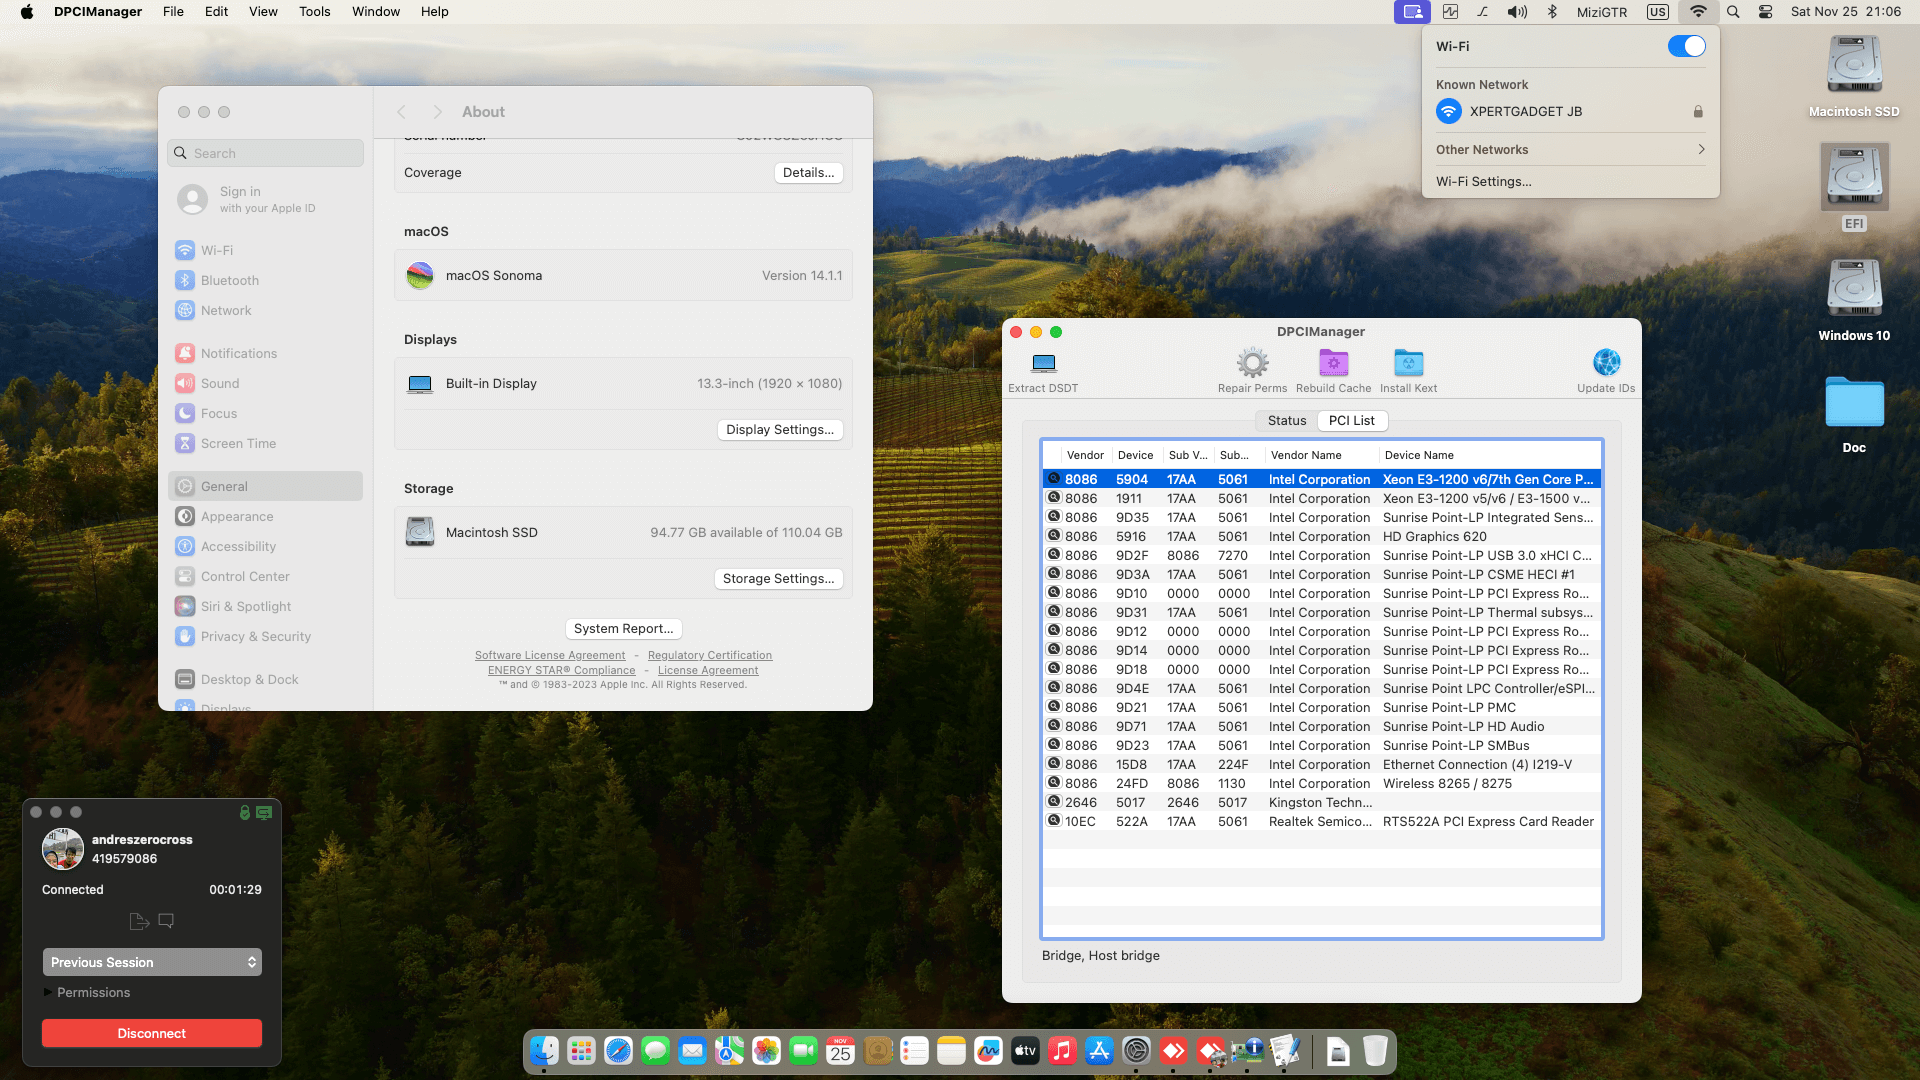Click the green screen-sharing icon in session panel
1920x1080 pixels.
click(x=264, y=813)
